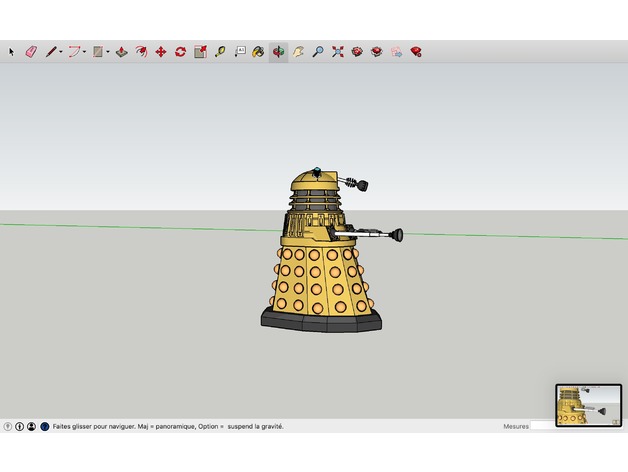Screen dimensions: 628x472
Task: Activate the Push/Pull tool
Action: click(x=122, y=51)
